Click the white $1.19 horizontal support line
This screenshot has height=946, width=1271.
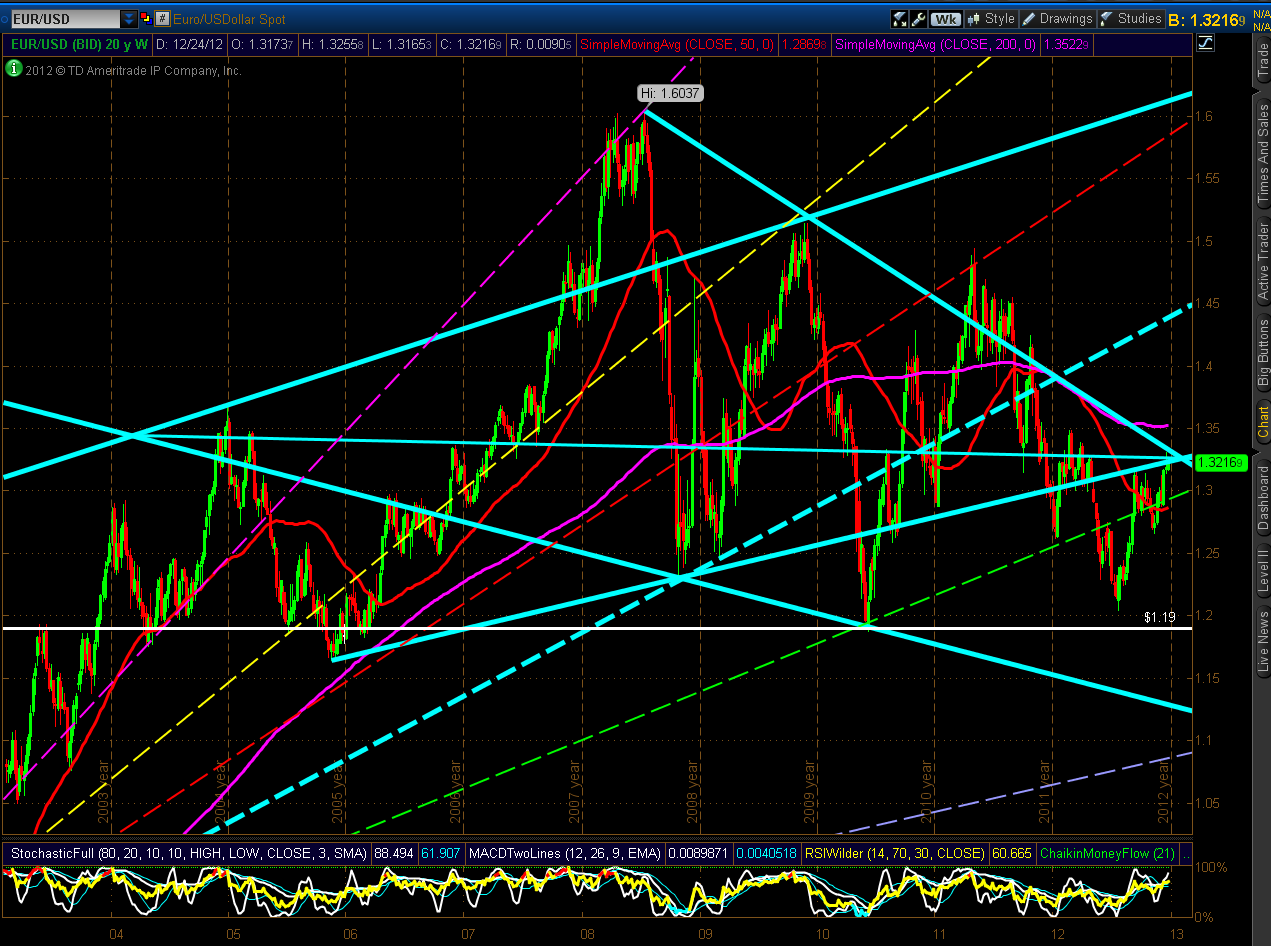(x=596, y=628)
